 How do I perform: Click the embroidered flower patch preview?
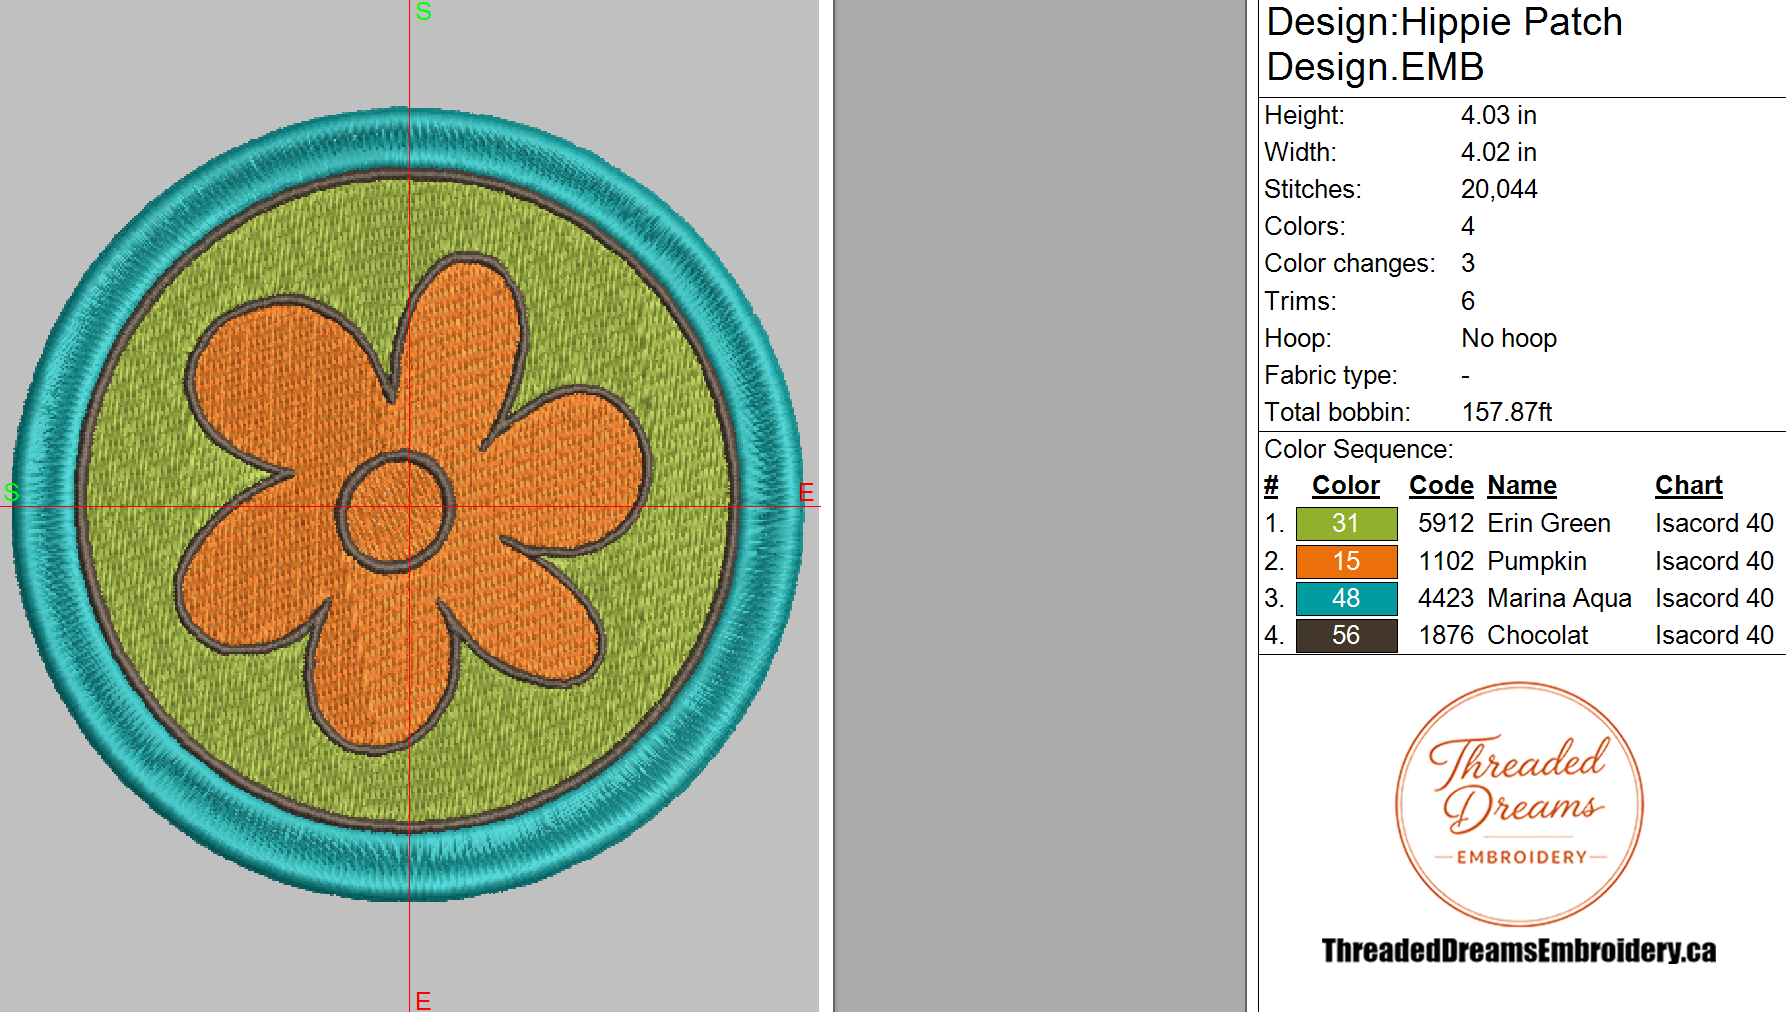coord(408,504)
